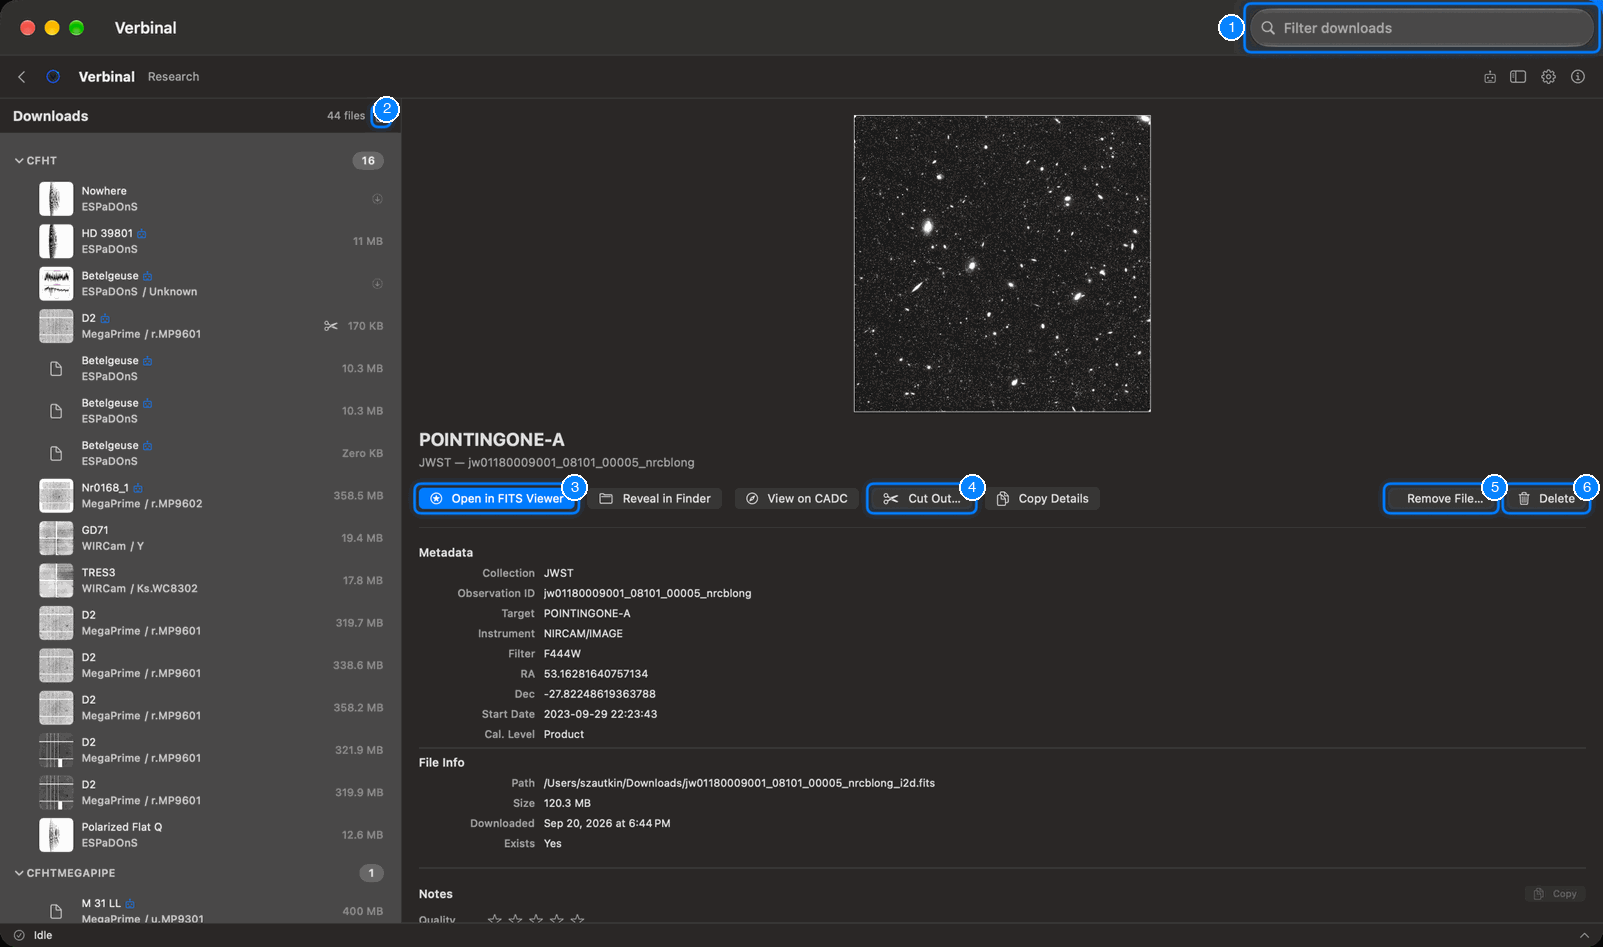The width and height of the screenshot is (1603, 947).
Task: Click the Remove File... button
Action: pyautogui.click(x=1440, y=499)
